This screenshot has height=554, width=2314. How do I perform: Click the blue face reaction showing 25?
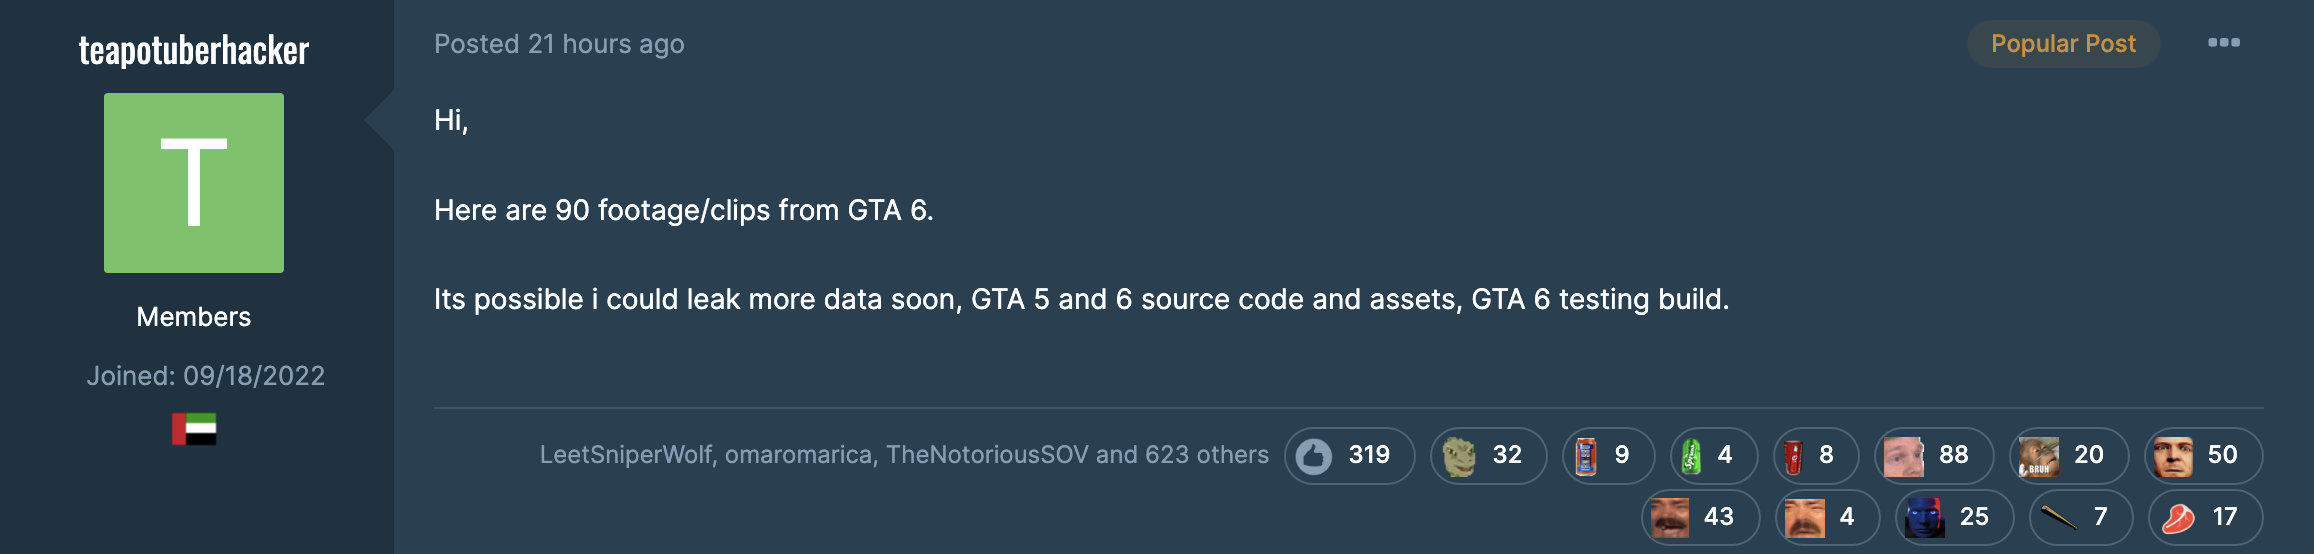click(1954, 518)
